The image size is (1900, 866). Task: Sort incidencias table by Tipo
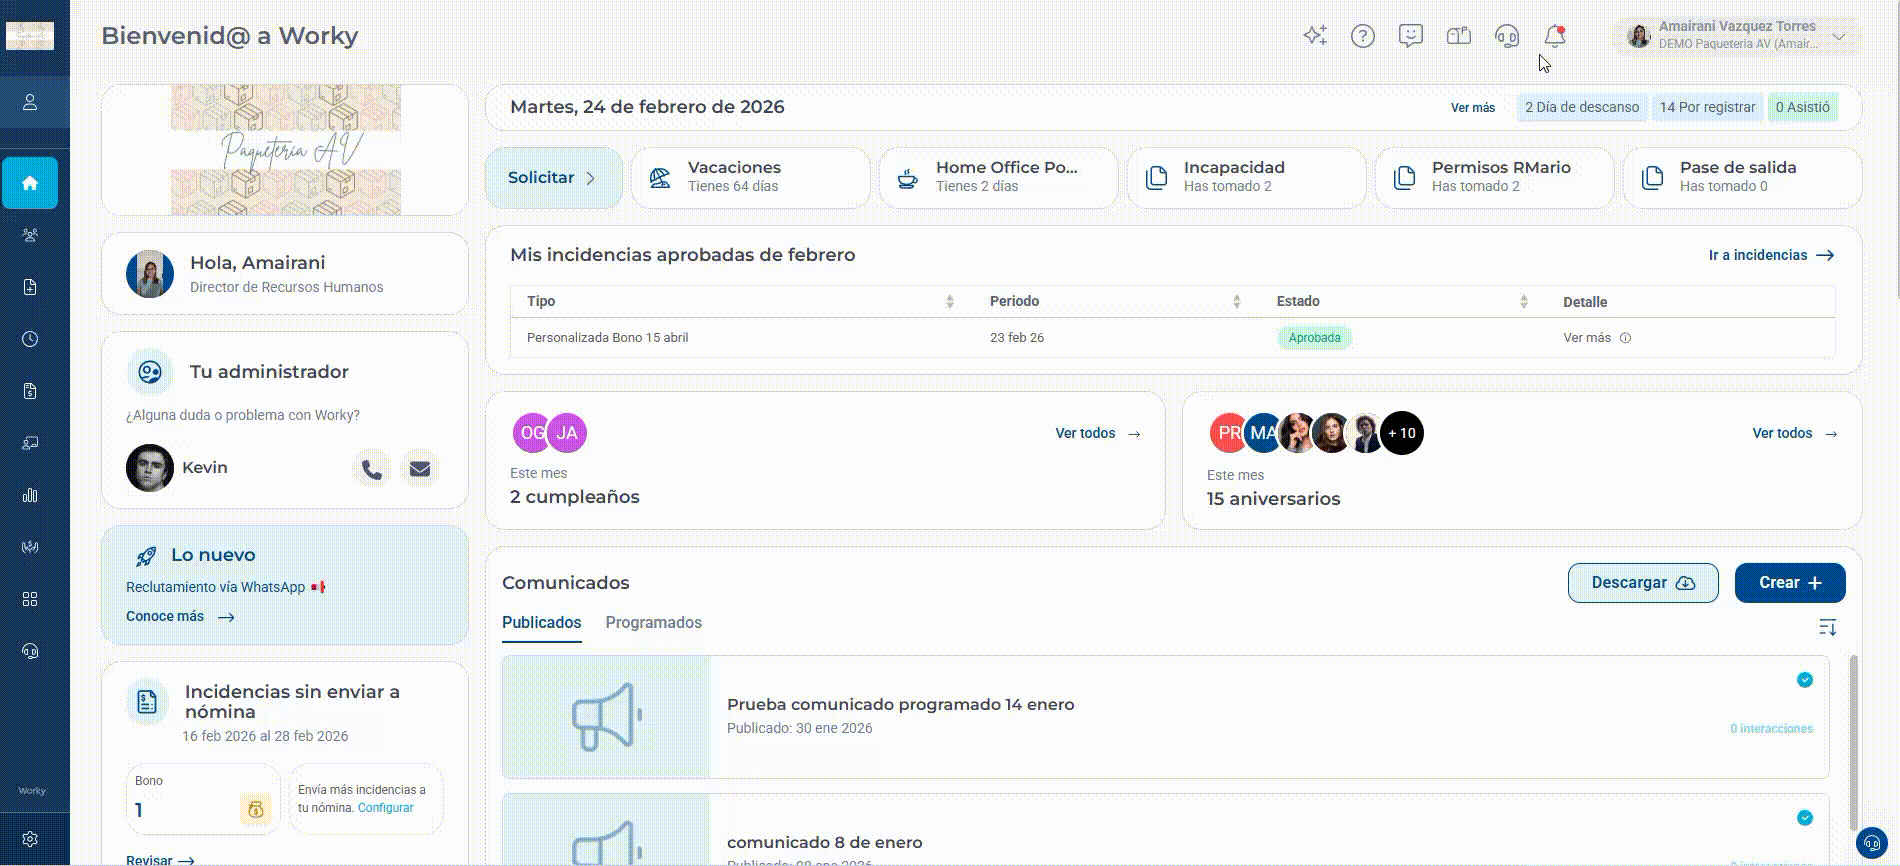(x=949, y=302)
